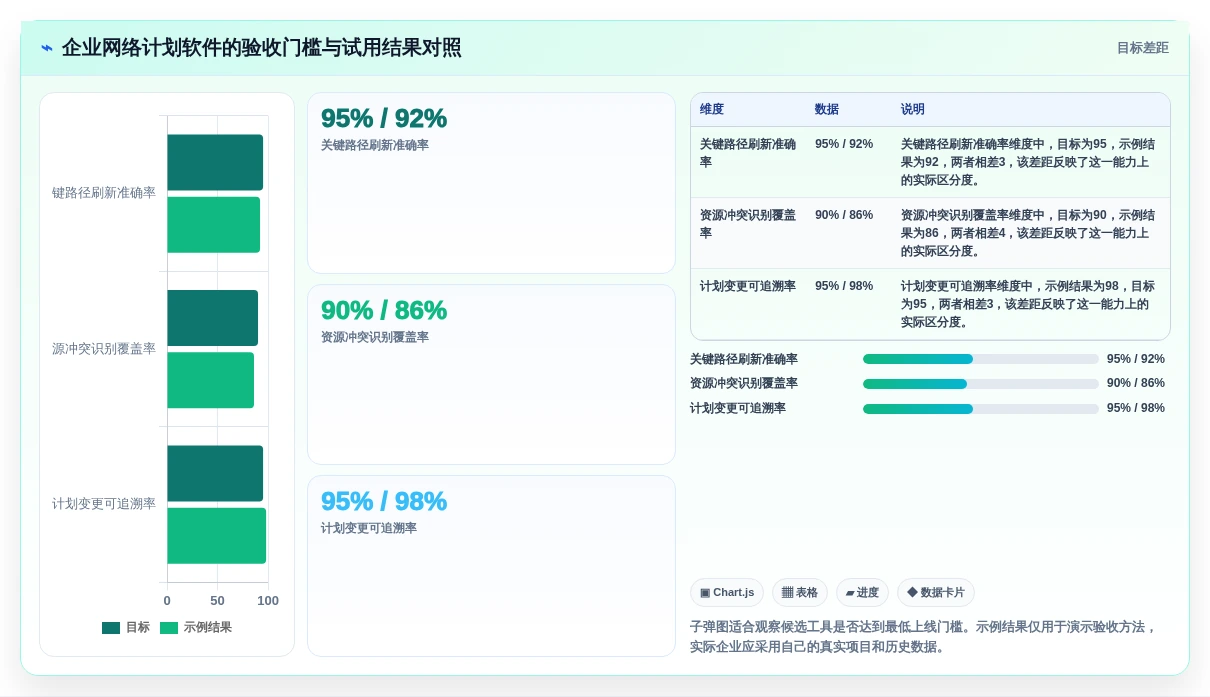The height and width of the screenshot is (697, 1210).
Task: Click the 目标差距 label in header
Action: tap(1143, 48)
